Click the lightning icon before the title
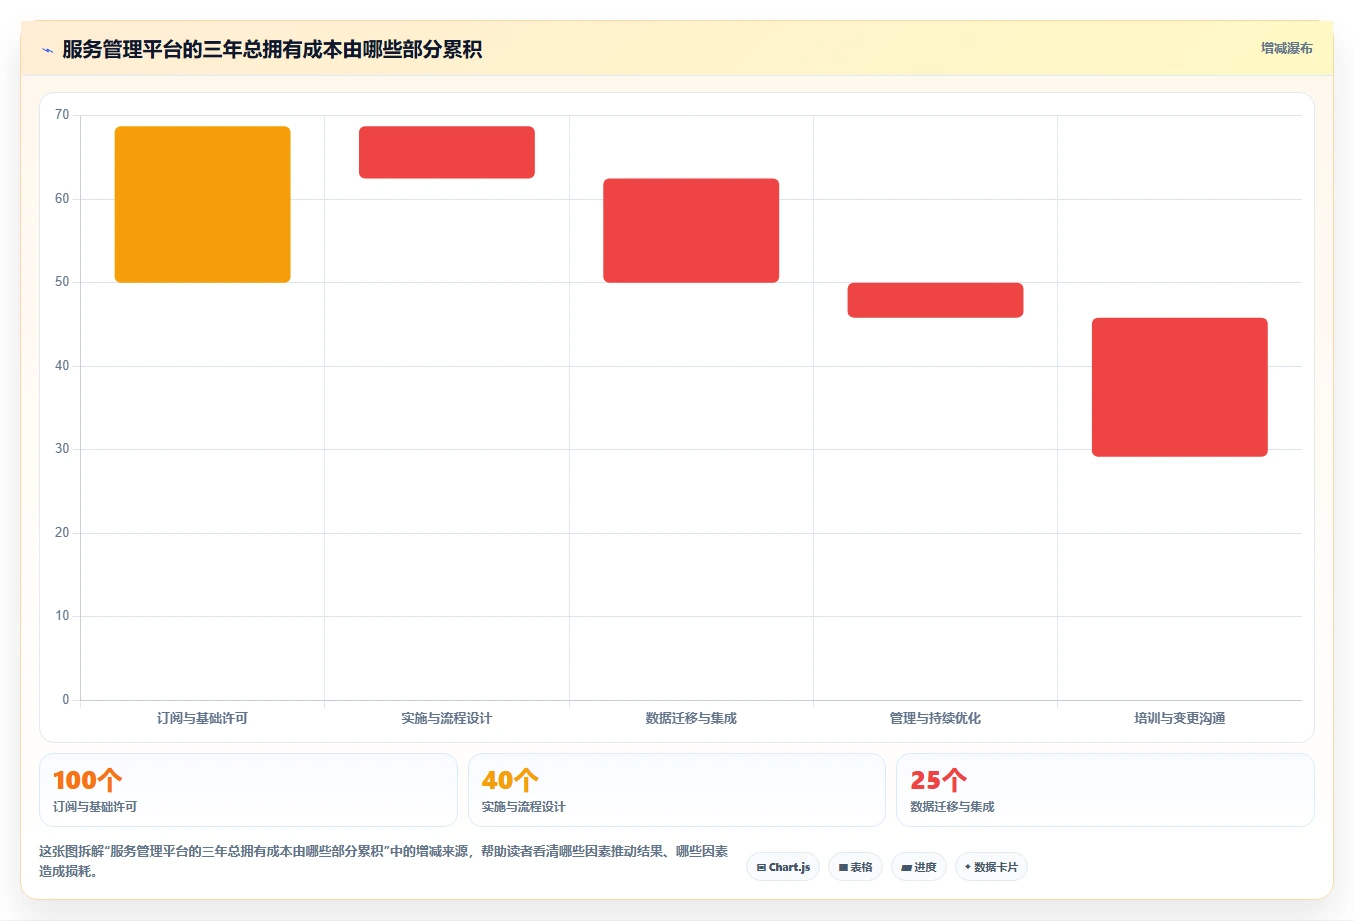1354x921 pixels. point(47,50)
